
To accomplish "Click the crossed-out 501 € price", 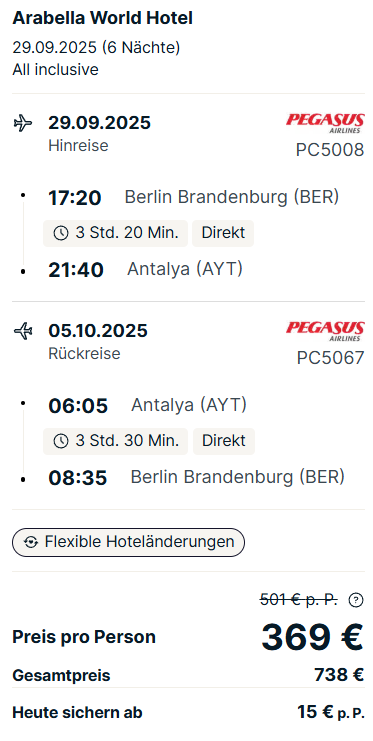I will point(299,600).
